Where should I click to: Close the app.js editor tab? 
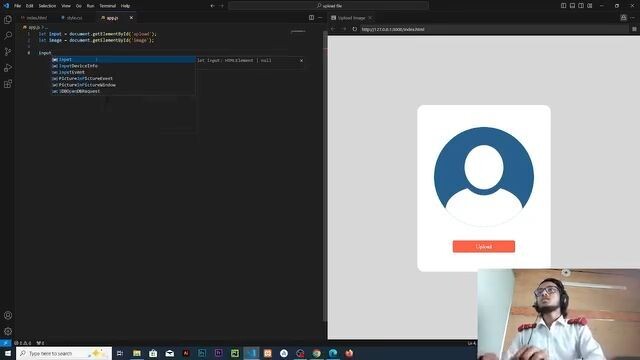tap(131, 18)
